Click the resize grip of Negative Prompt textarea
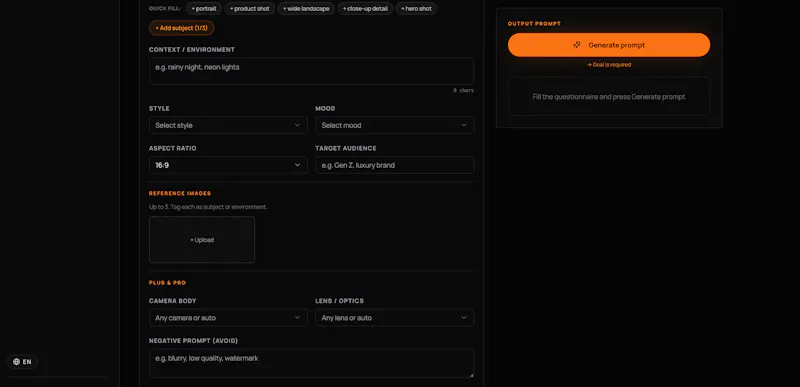Screen dimensions: 800x387 [x=471, y=375]
